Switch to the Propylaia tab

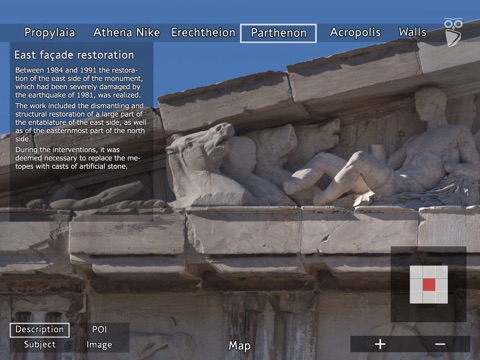click(49, 32)
